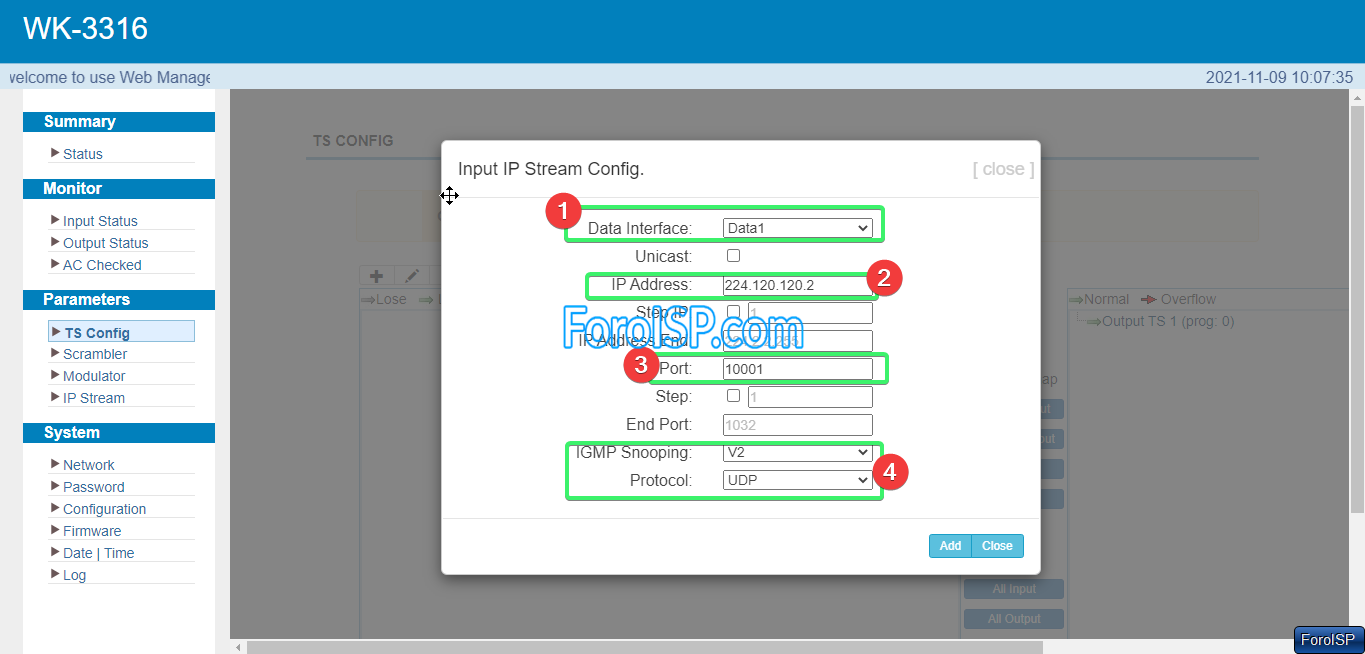
Task: Toggle the port Step checkbox
Action: point(733,396)
